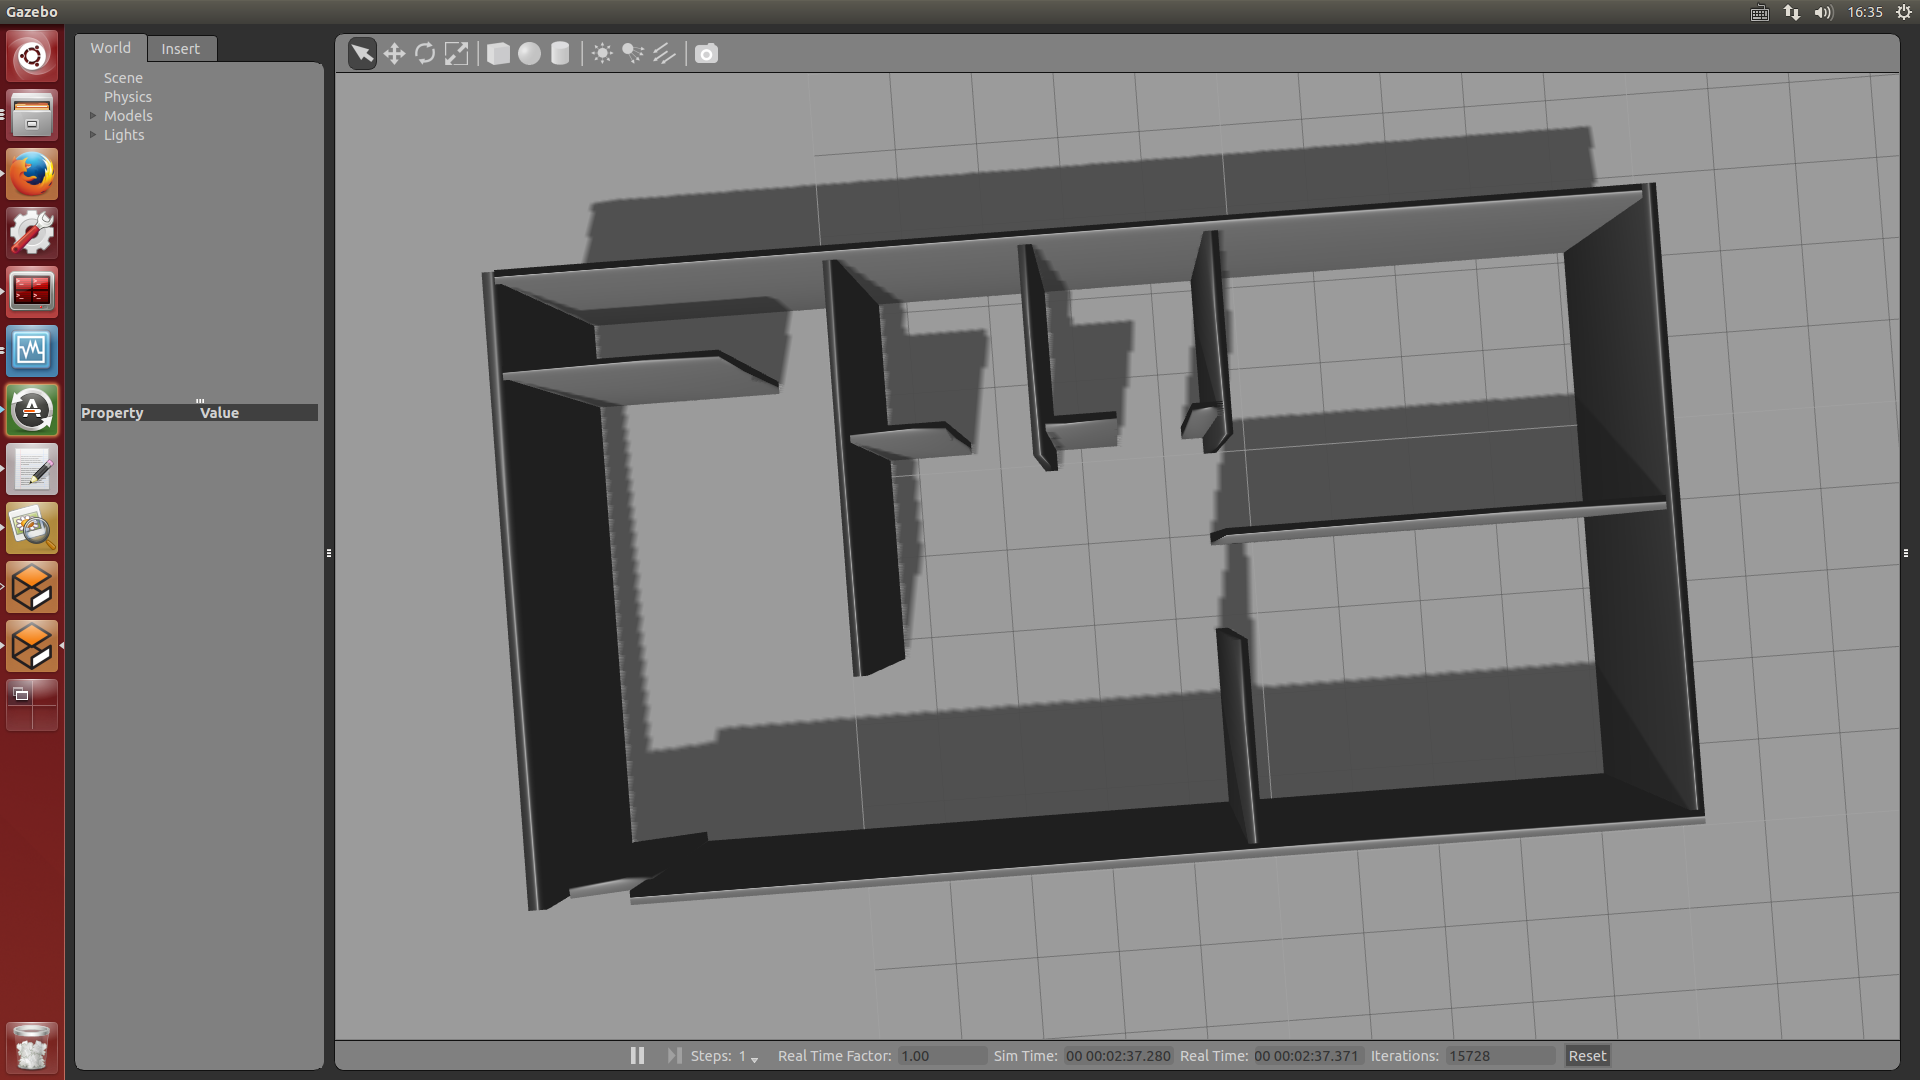Insert a cylinder shape
The width and height of the screenshot is (1920, 1080).
tap(560, 53)
